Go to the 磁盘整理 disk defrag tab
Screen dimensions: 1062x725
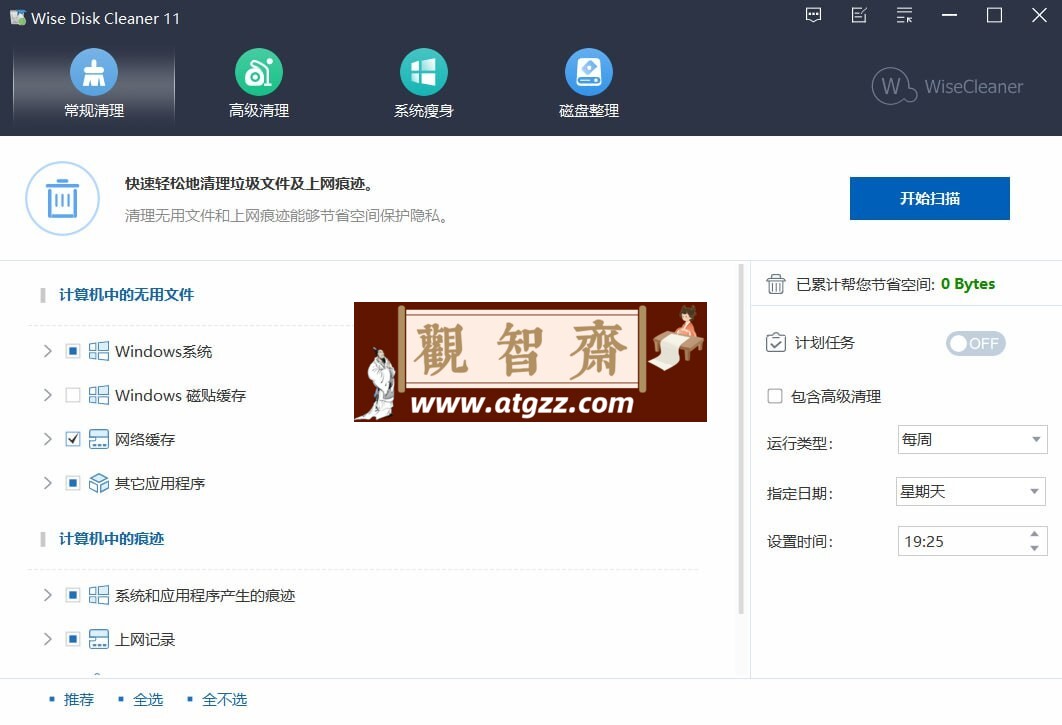pyautogui.click(x=589, y=85)
